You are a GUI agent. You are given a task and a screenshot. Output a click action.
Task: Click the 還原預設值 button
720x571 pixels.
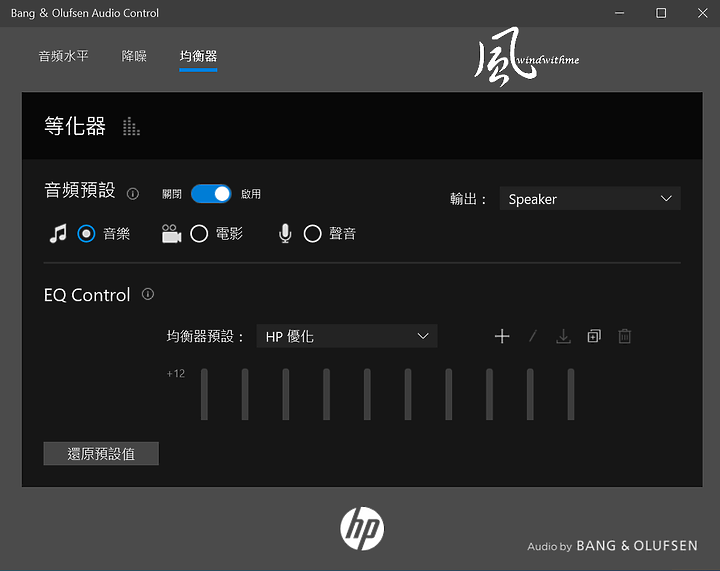tap(101, 453)
